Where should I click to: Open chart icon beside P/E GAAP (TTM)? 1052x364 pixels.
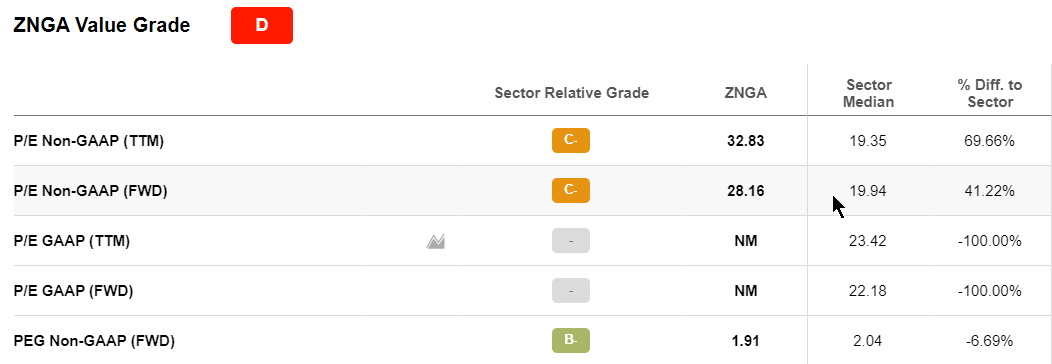tap(436, 241)
